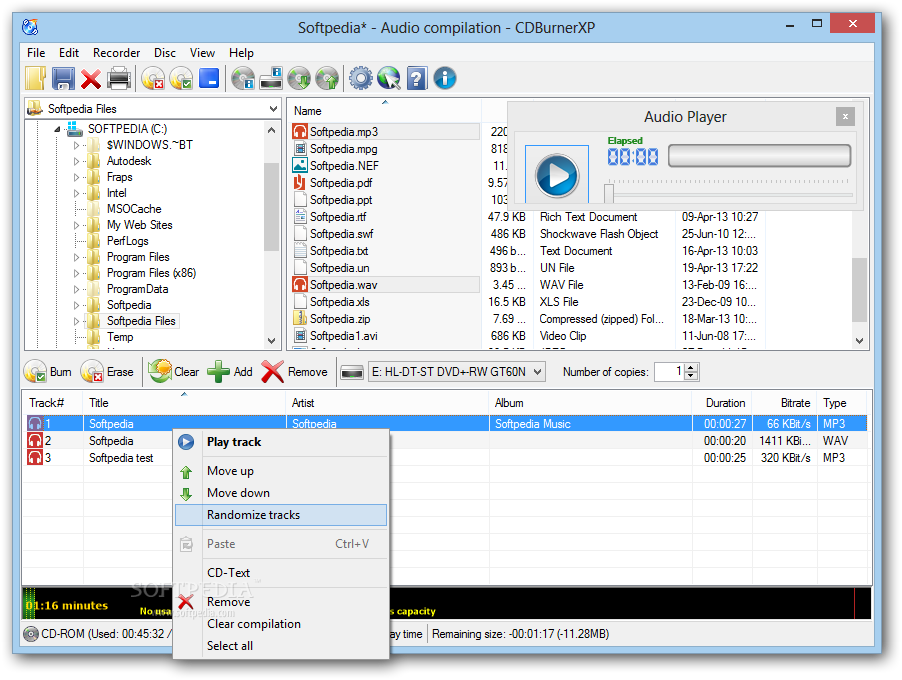Open settings via the gear toolbar icon
Screen dimensions: 902x680
361,78
